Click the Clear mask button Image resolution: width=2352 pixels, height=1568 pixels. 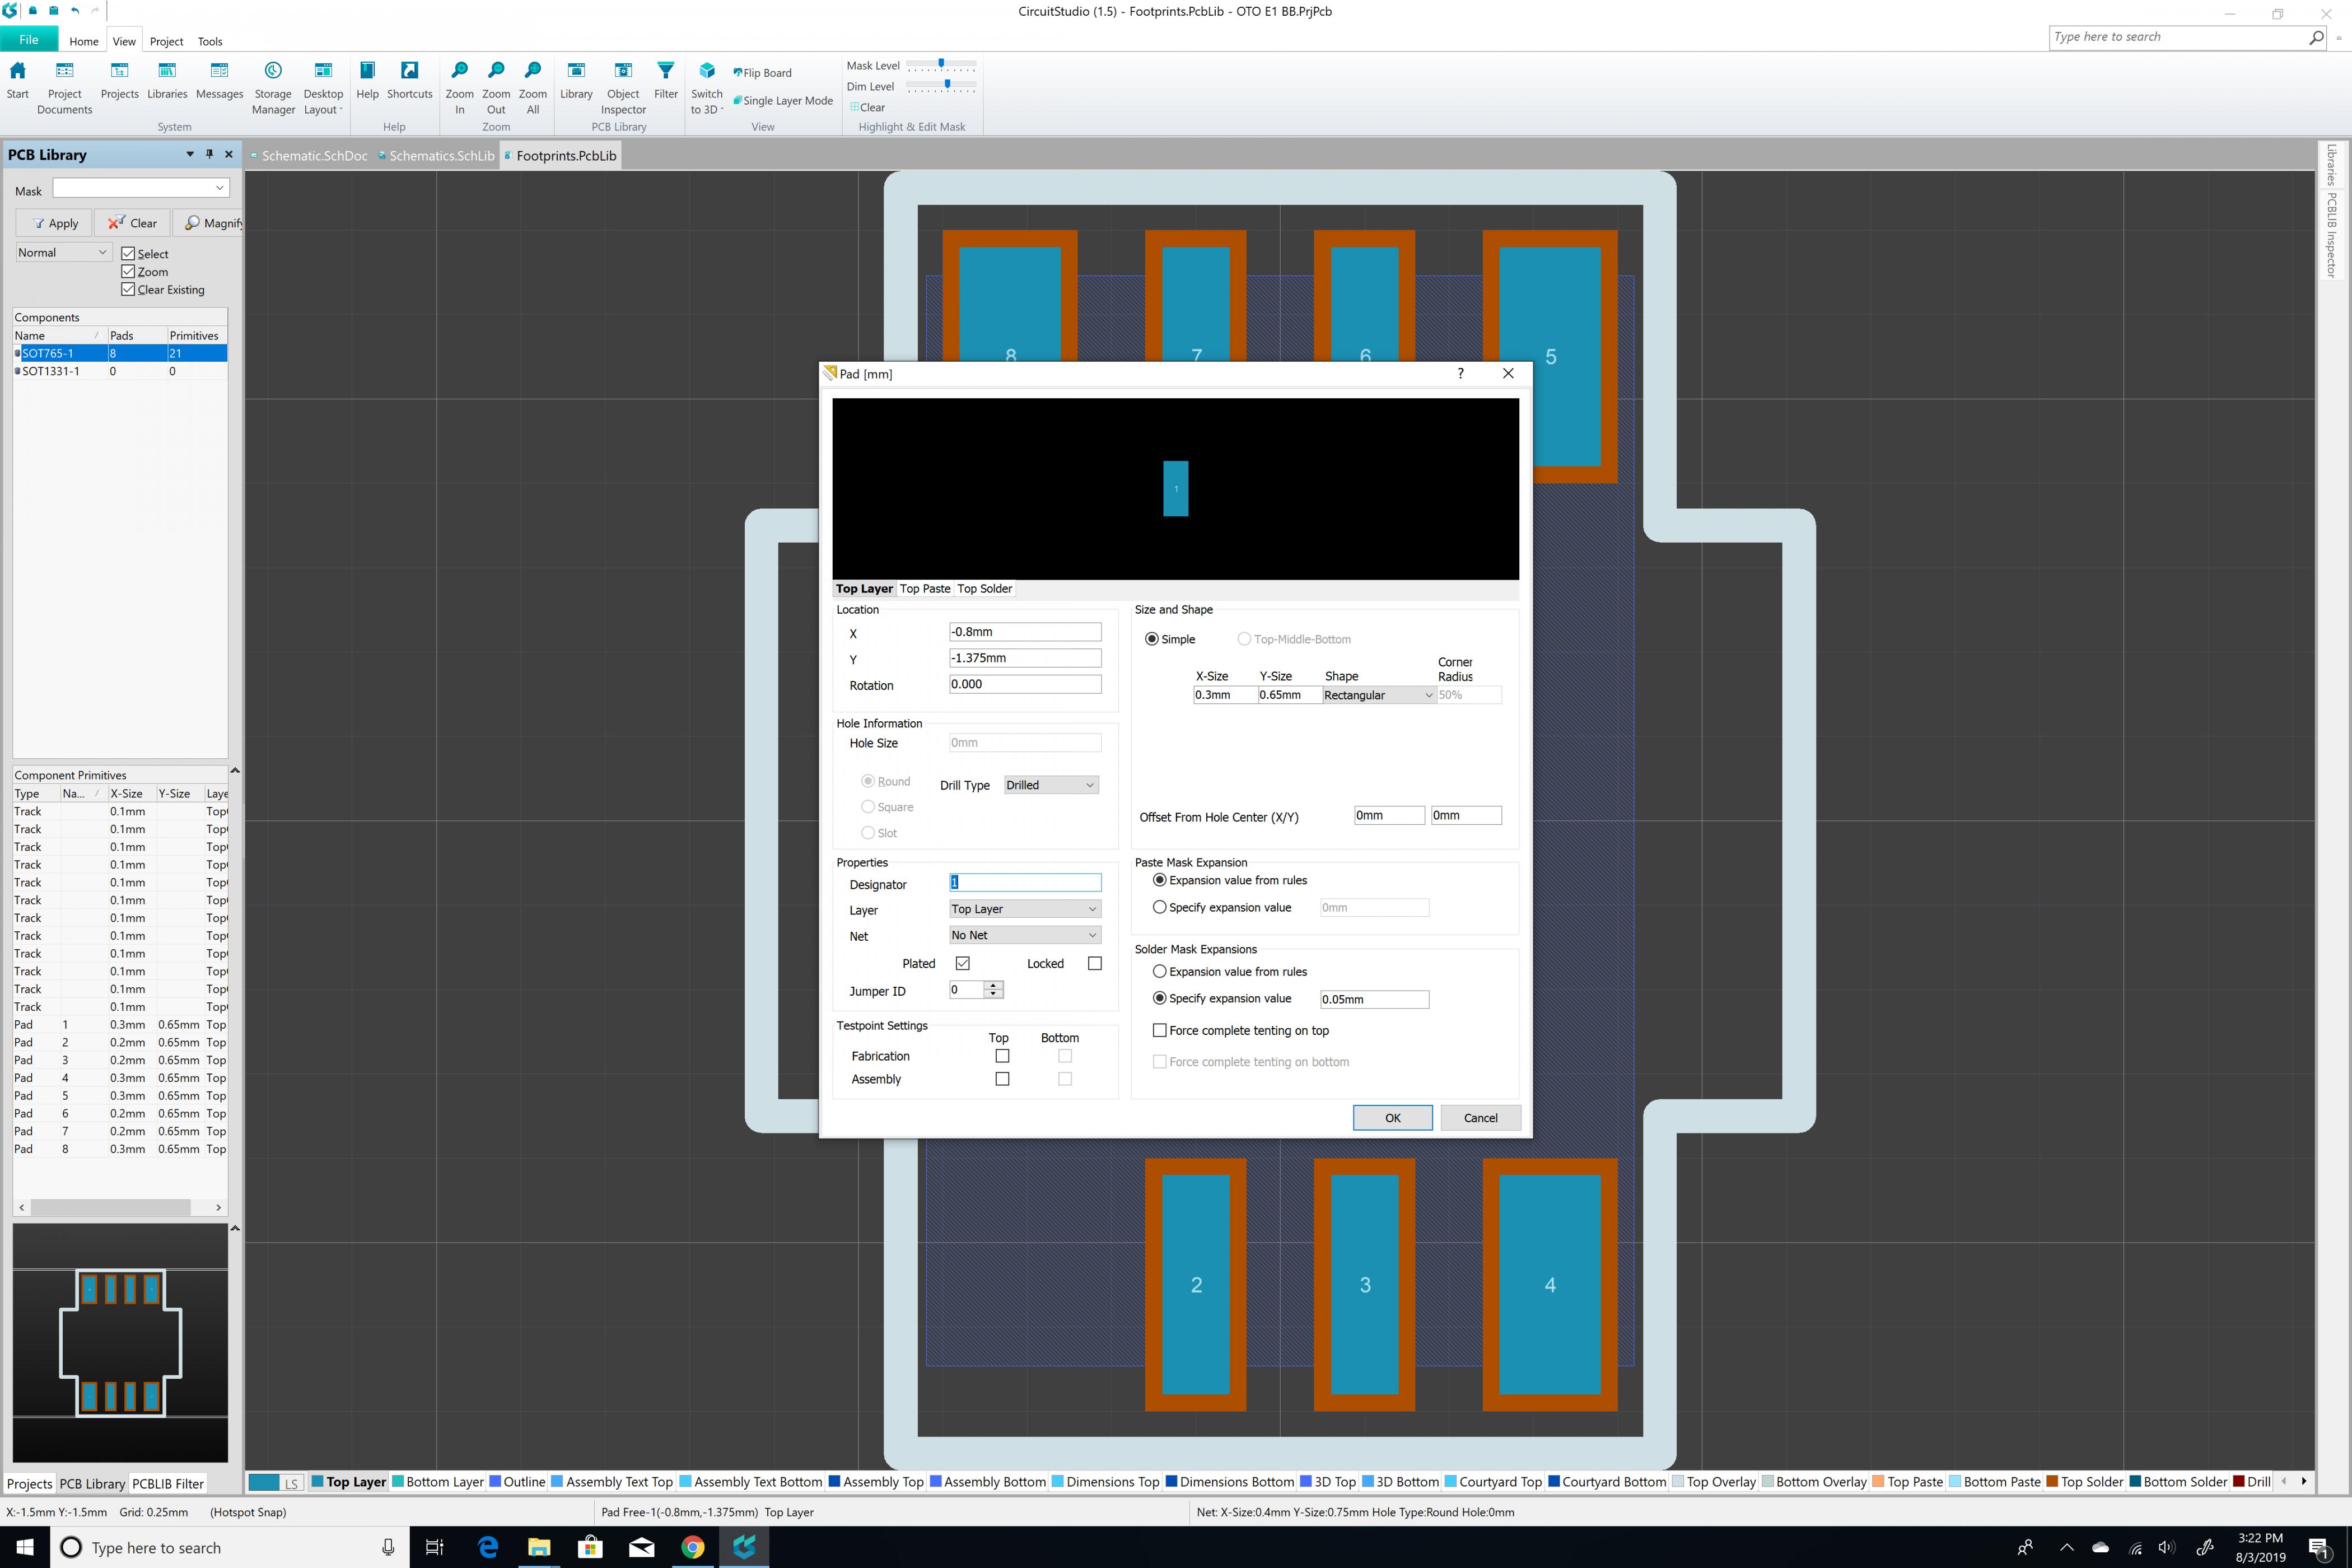132,223
